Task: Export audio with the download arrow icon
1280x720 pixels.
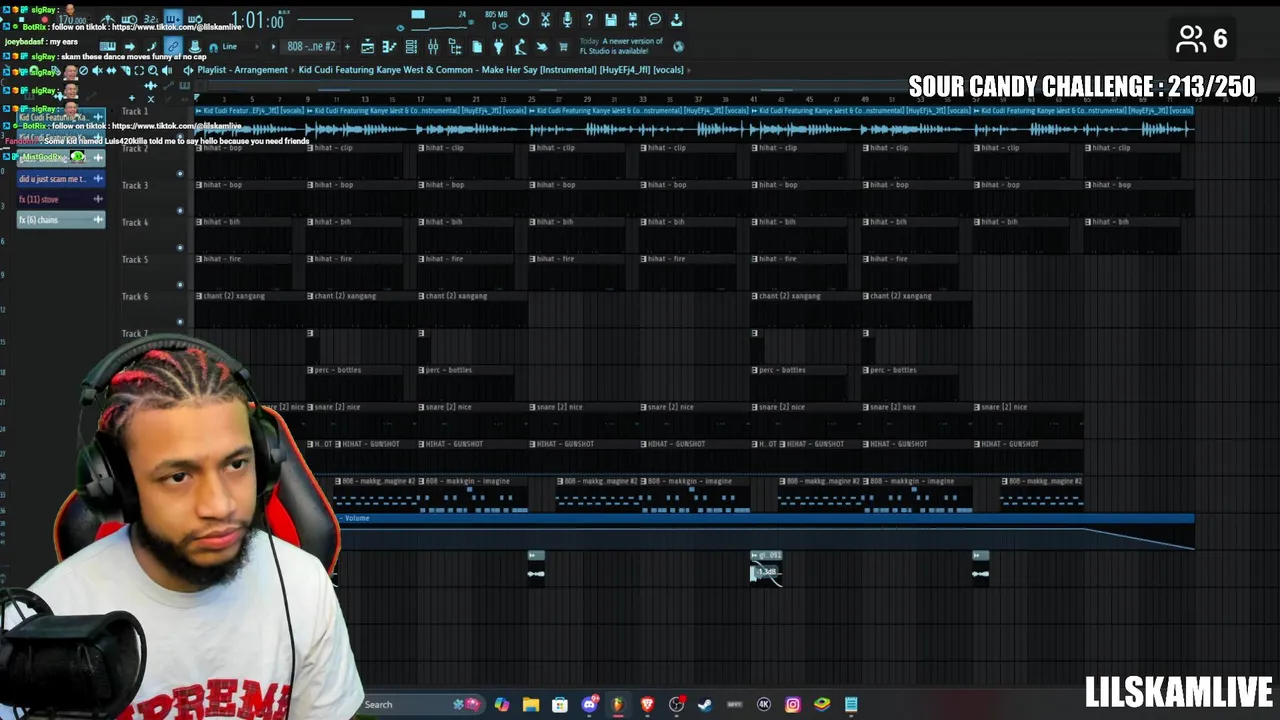Action: tap(677, 20)
